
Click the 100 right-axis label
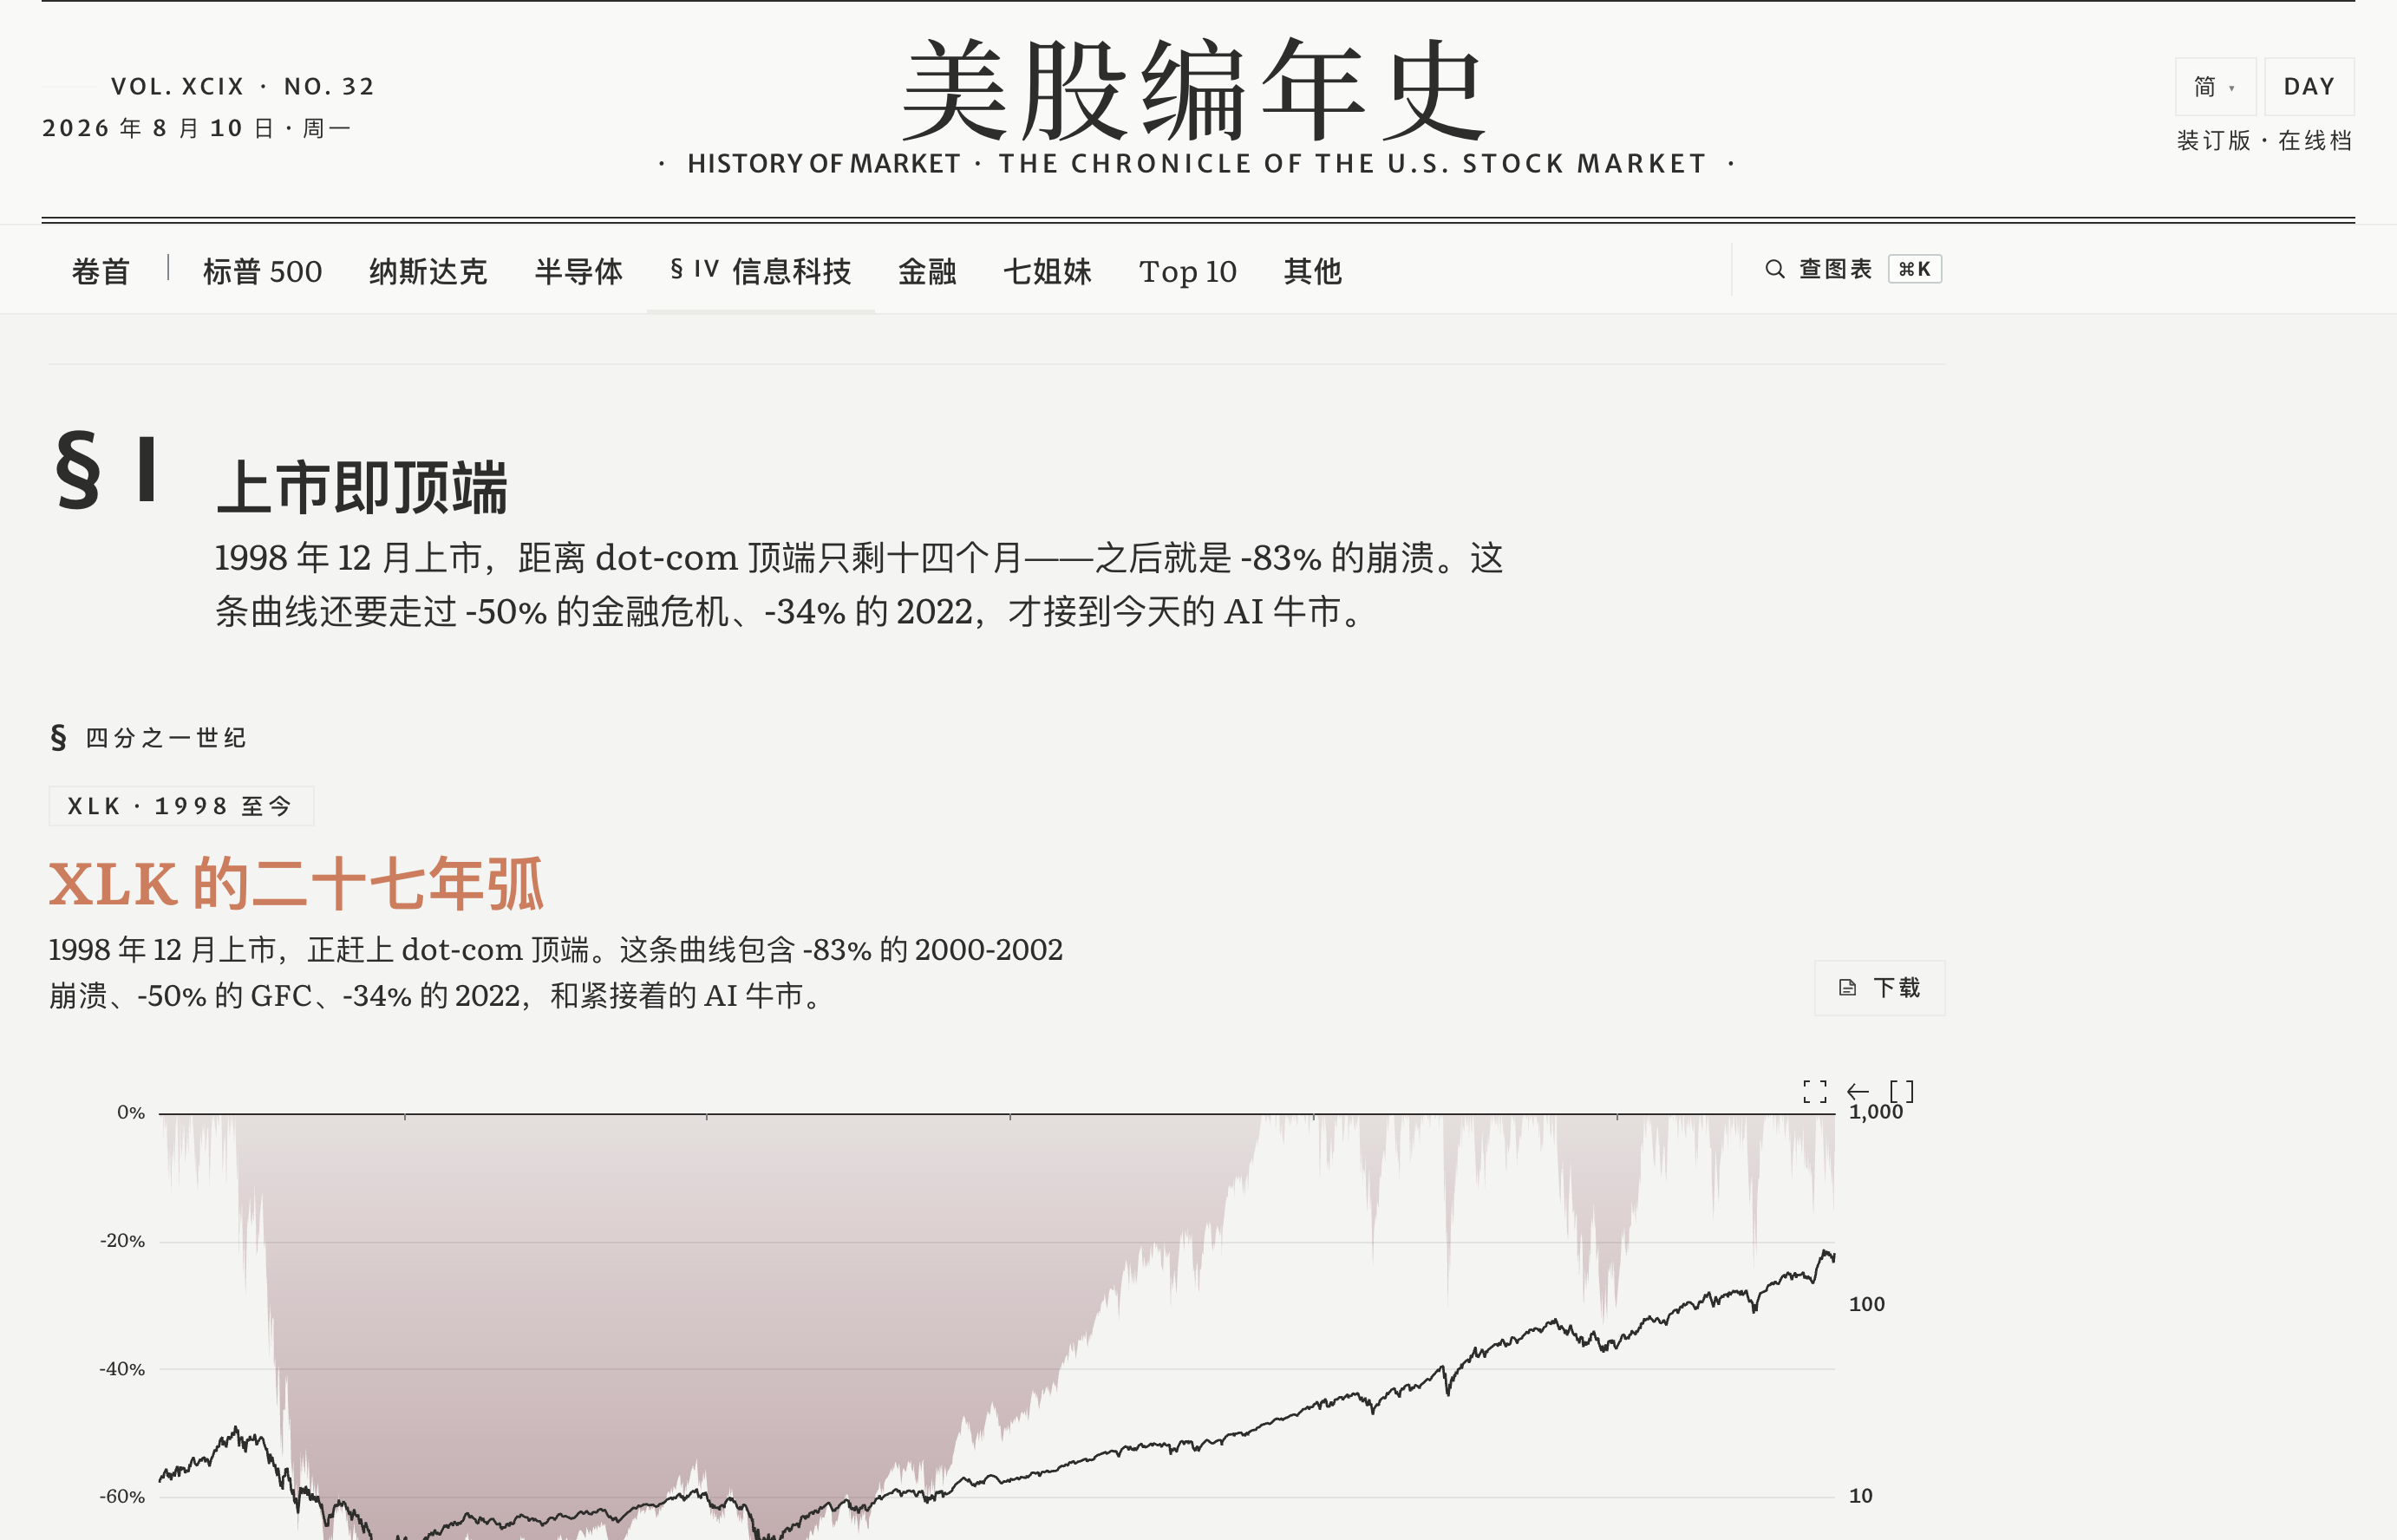pyautogui.click(x=1866, y=1304)
